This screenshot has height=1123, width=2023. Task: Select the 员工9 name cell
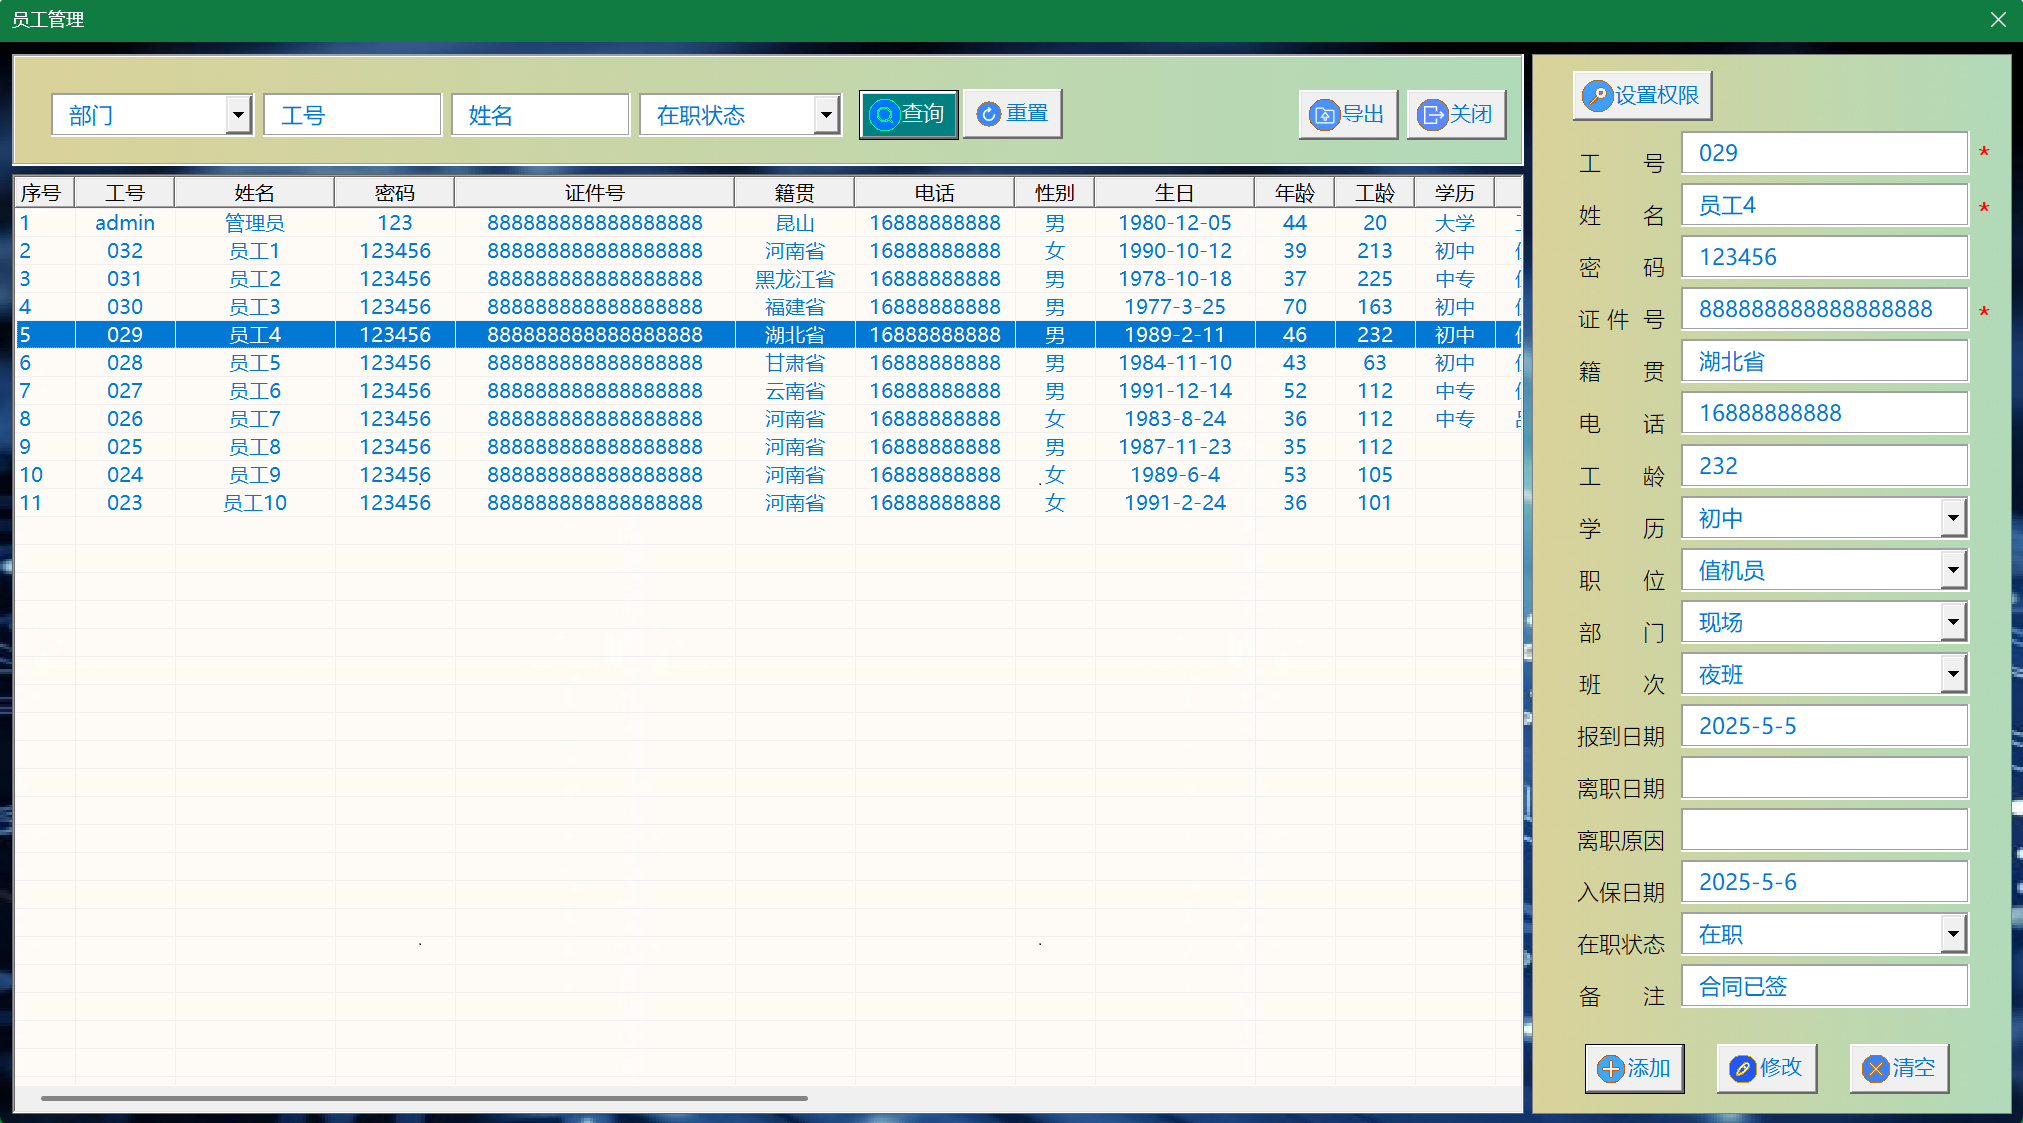tap(255, 475)
